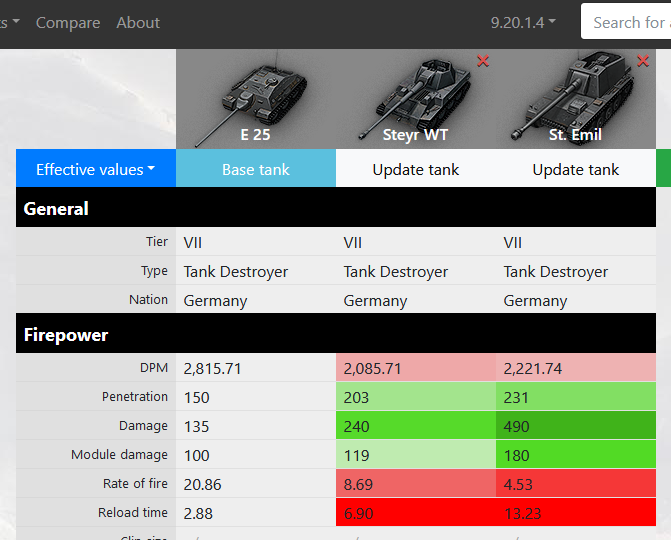
Task: Click E 25 module damage value 100
Action: coord(196,455)
